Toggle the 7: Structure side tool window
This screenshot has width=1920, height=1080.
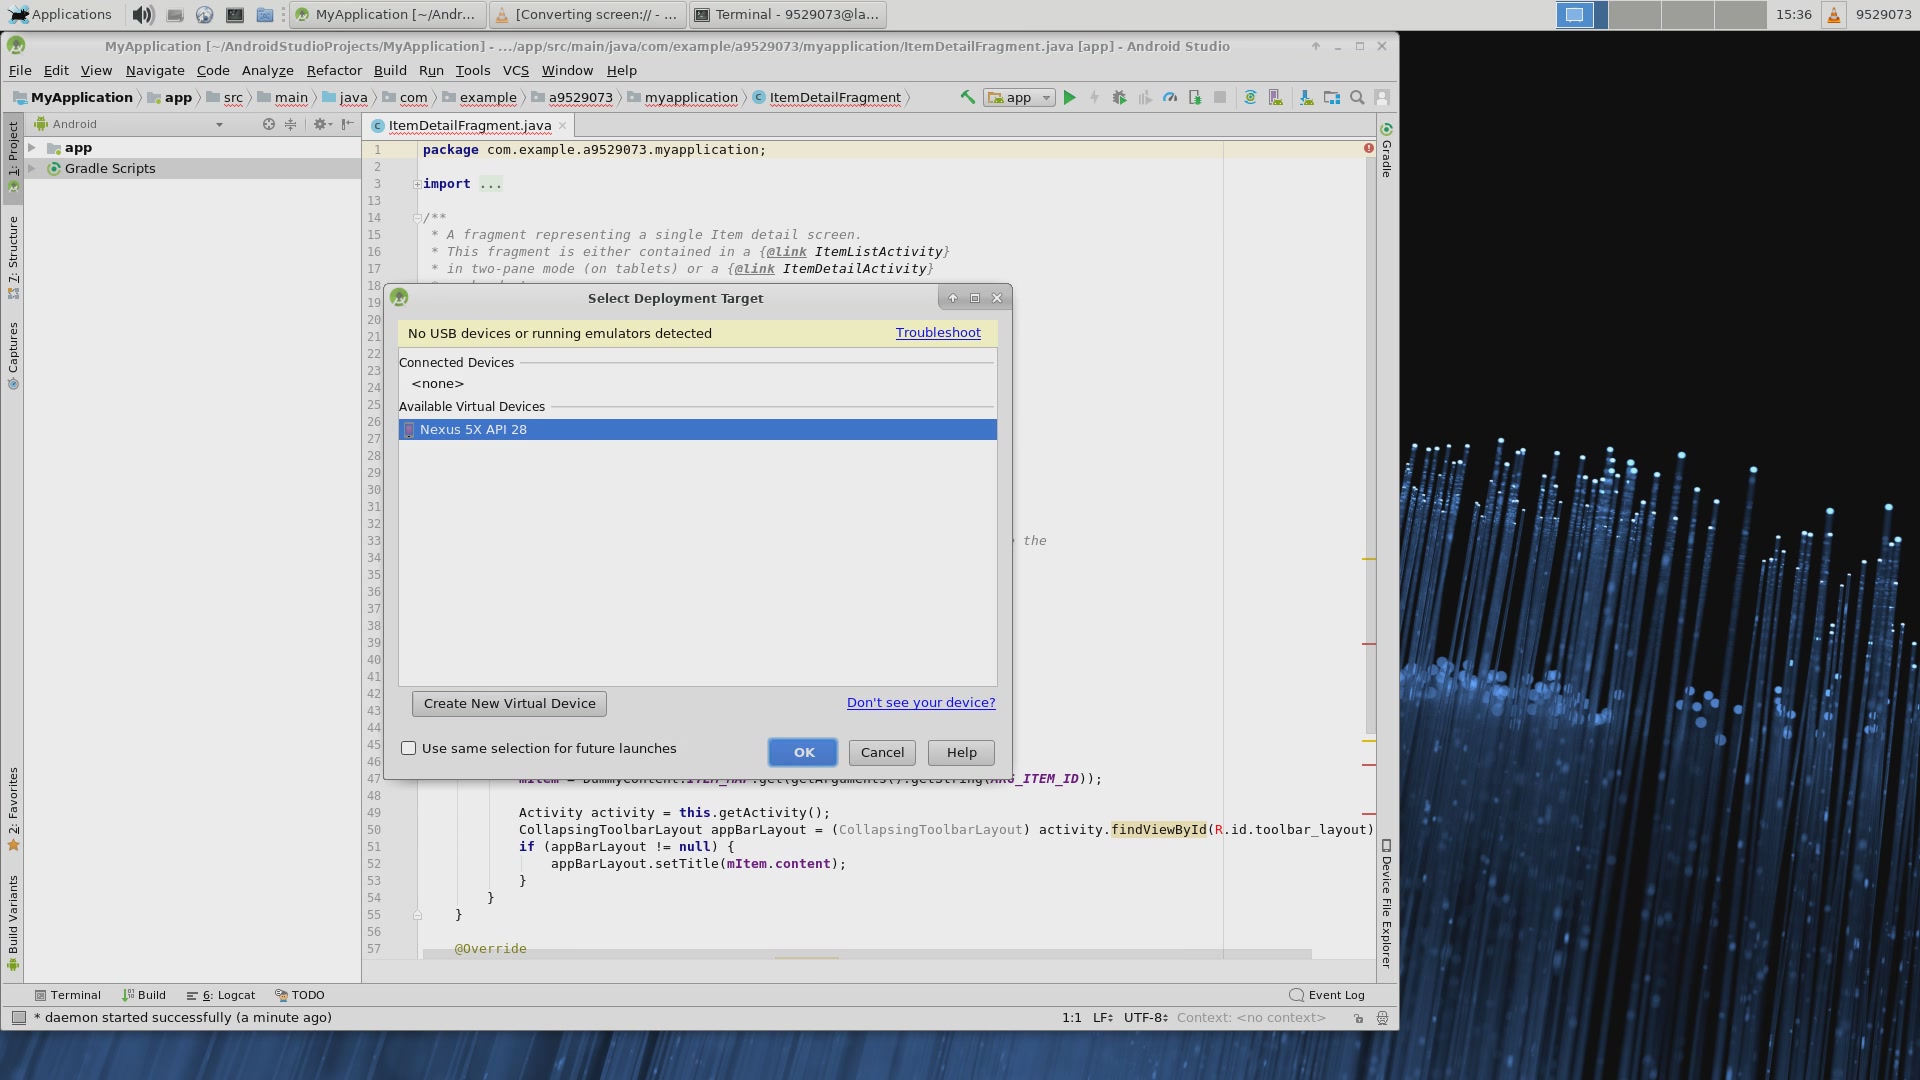click(13, 256)
